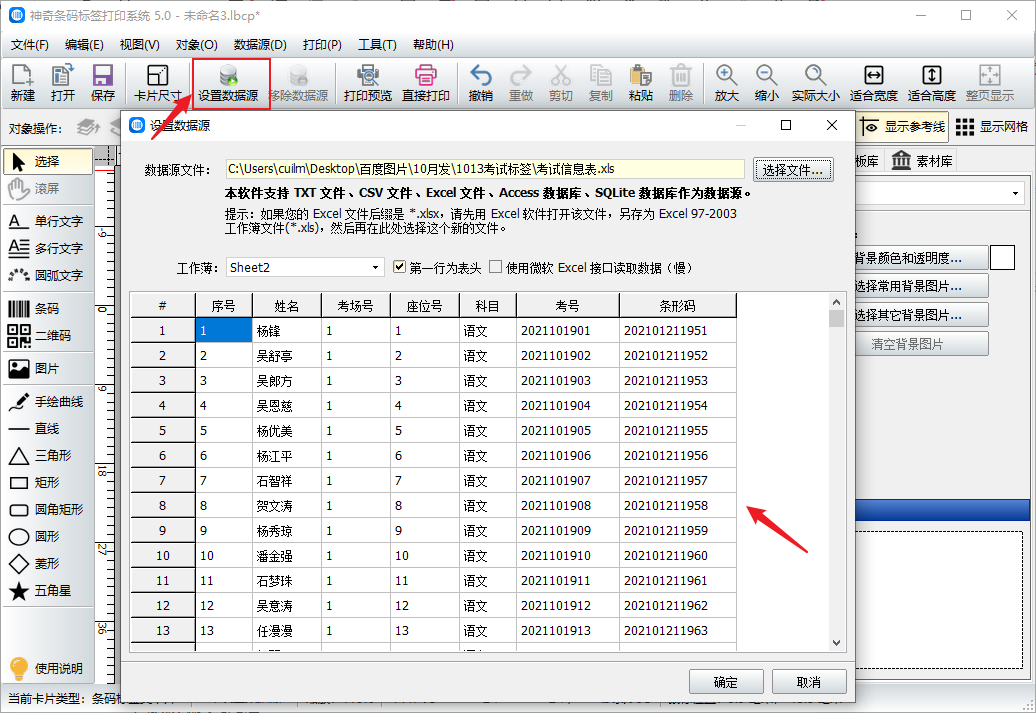Screen dimensions: 1036x713
Task: Open the 对象(O) menu
Action: (x=196, y=45)
